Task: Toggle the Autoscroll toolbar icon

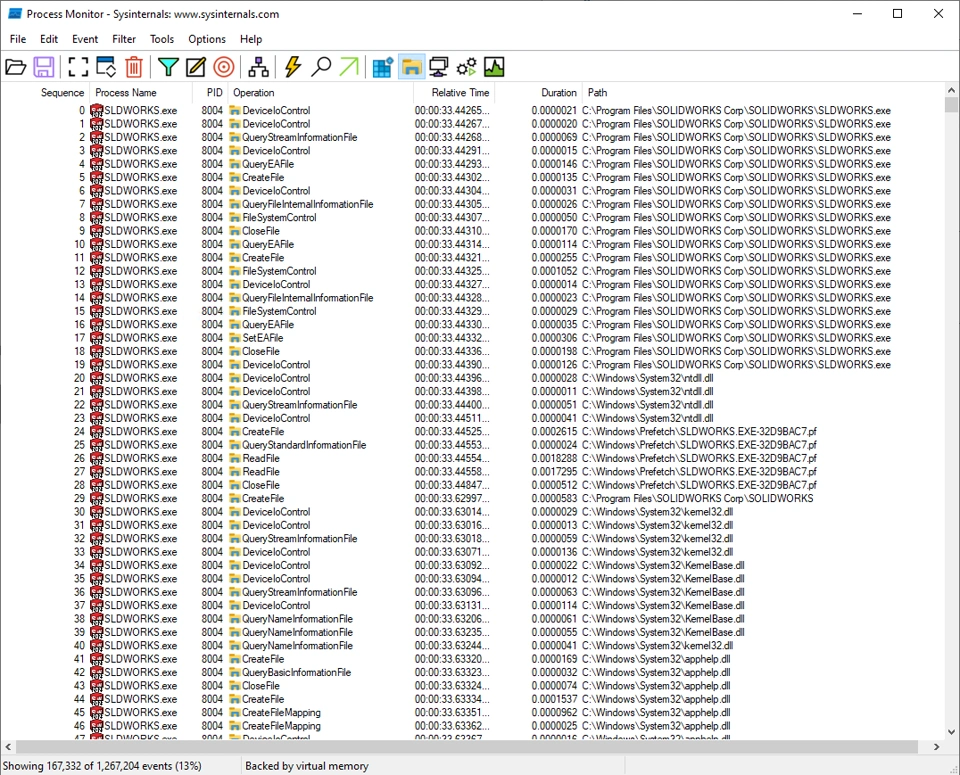Action: pyautogui.click(x=106, y=67)
